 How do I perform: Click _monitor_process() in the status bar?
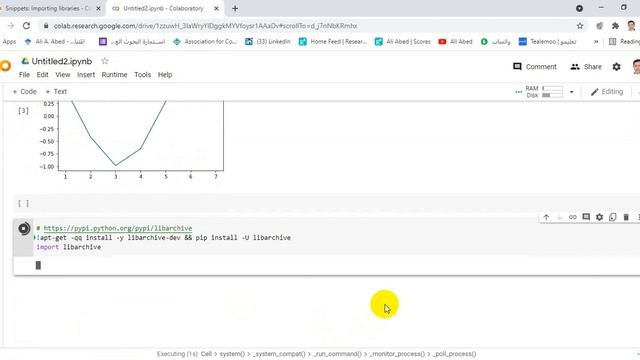pos(397,354)
